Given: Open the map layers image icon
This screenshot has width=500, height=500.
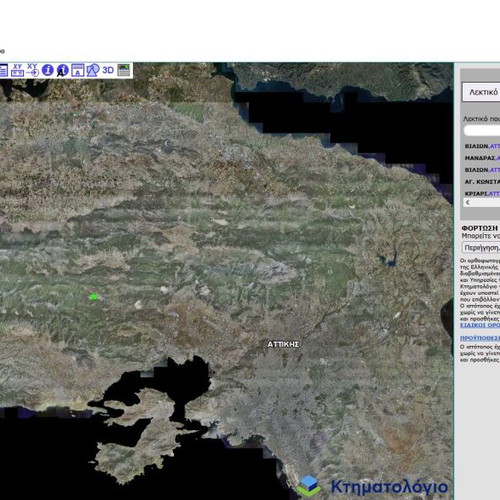Looking at the screenshot, I should (124, 70).
